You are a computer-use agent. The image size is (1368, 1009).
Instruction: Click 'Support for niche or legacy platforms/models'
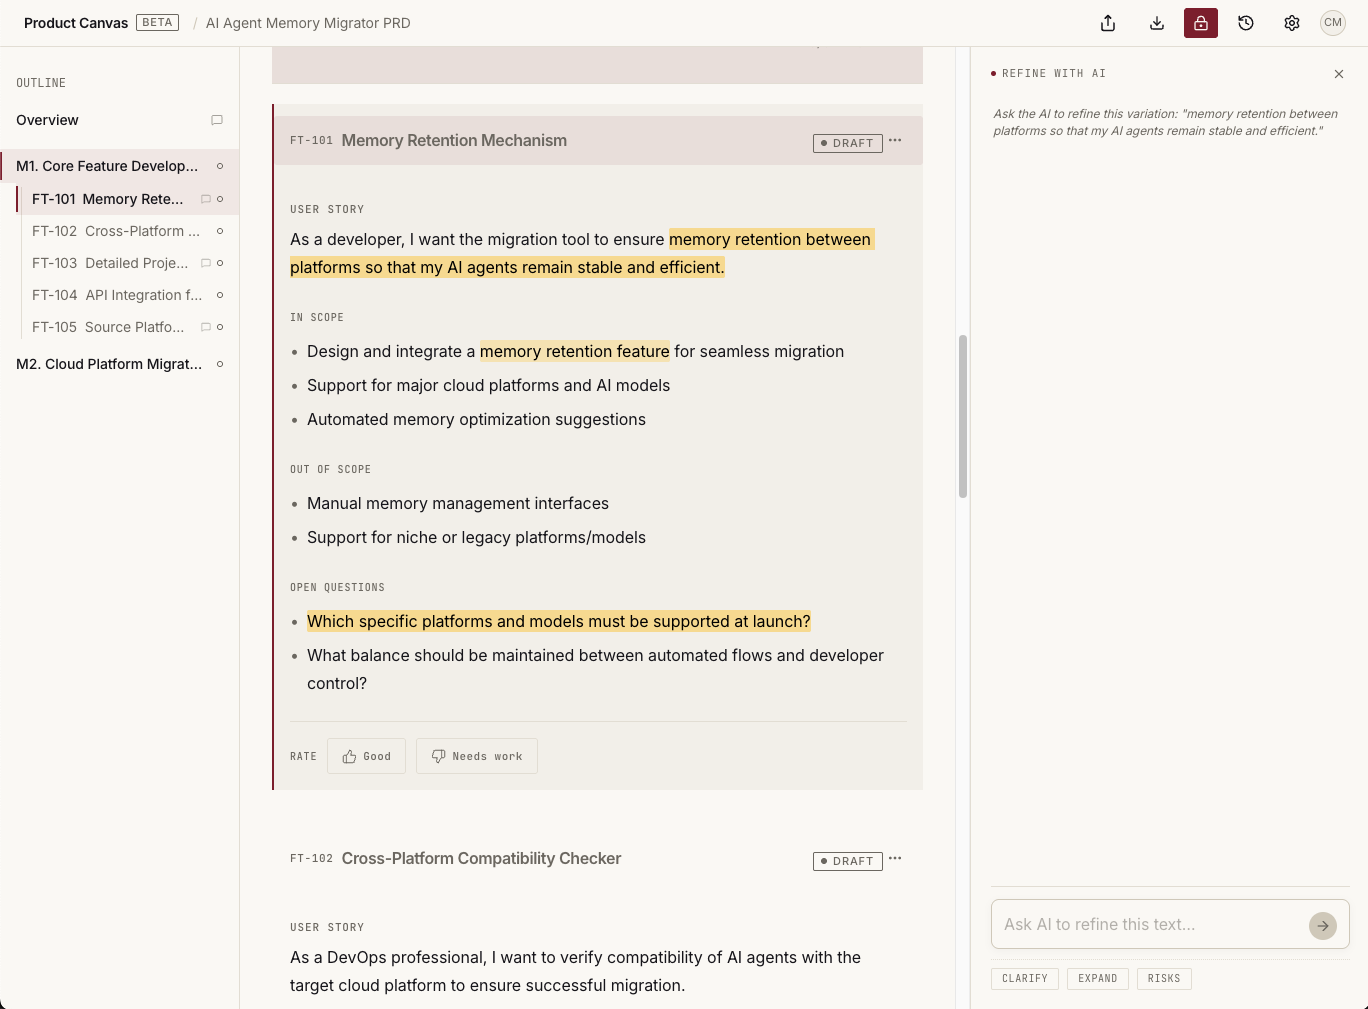[476, 537]
